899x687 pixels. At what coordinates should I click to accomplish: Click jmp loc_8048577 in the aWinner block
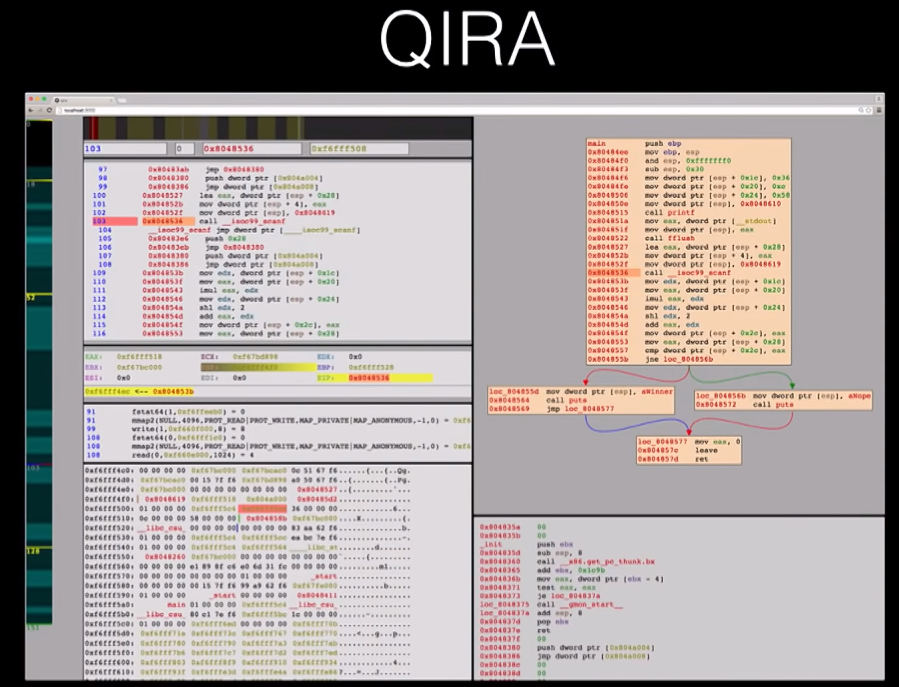580,409
